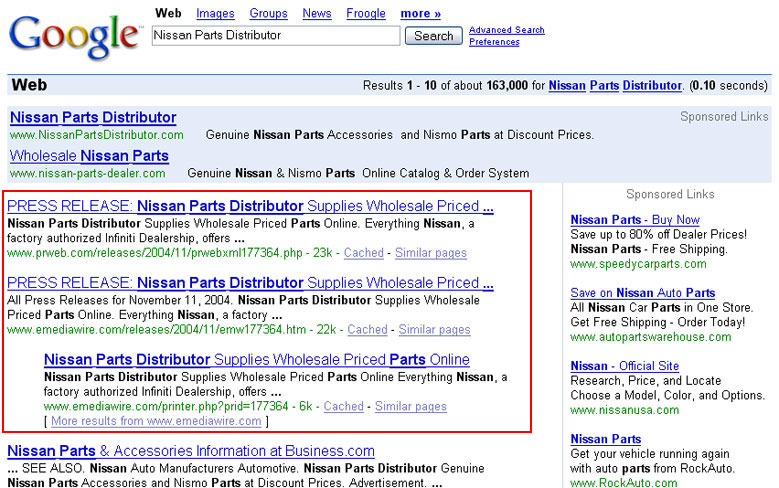
Task: Click 'Parts' word link in results bar
Action: pos(604,85)
